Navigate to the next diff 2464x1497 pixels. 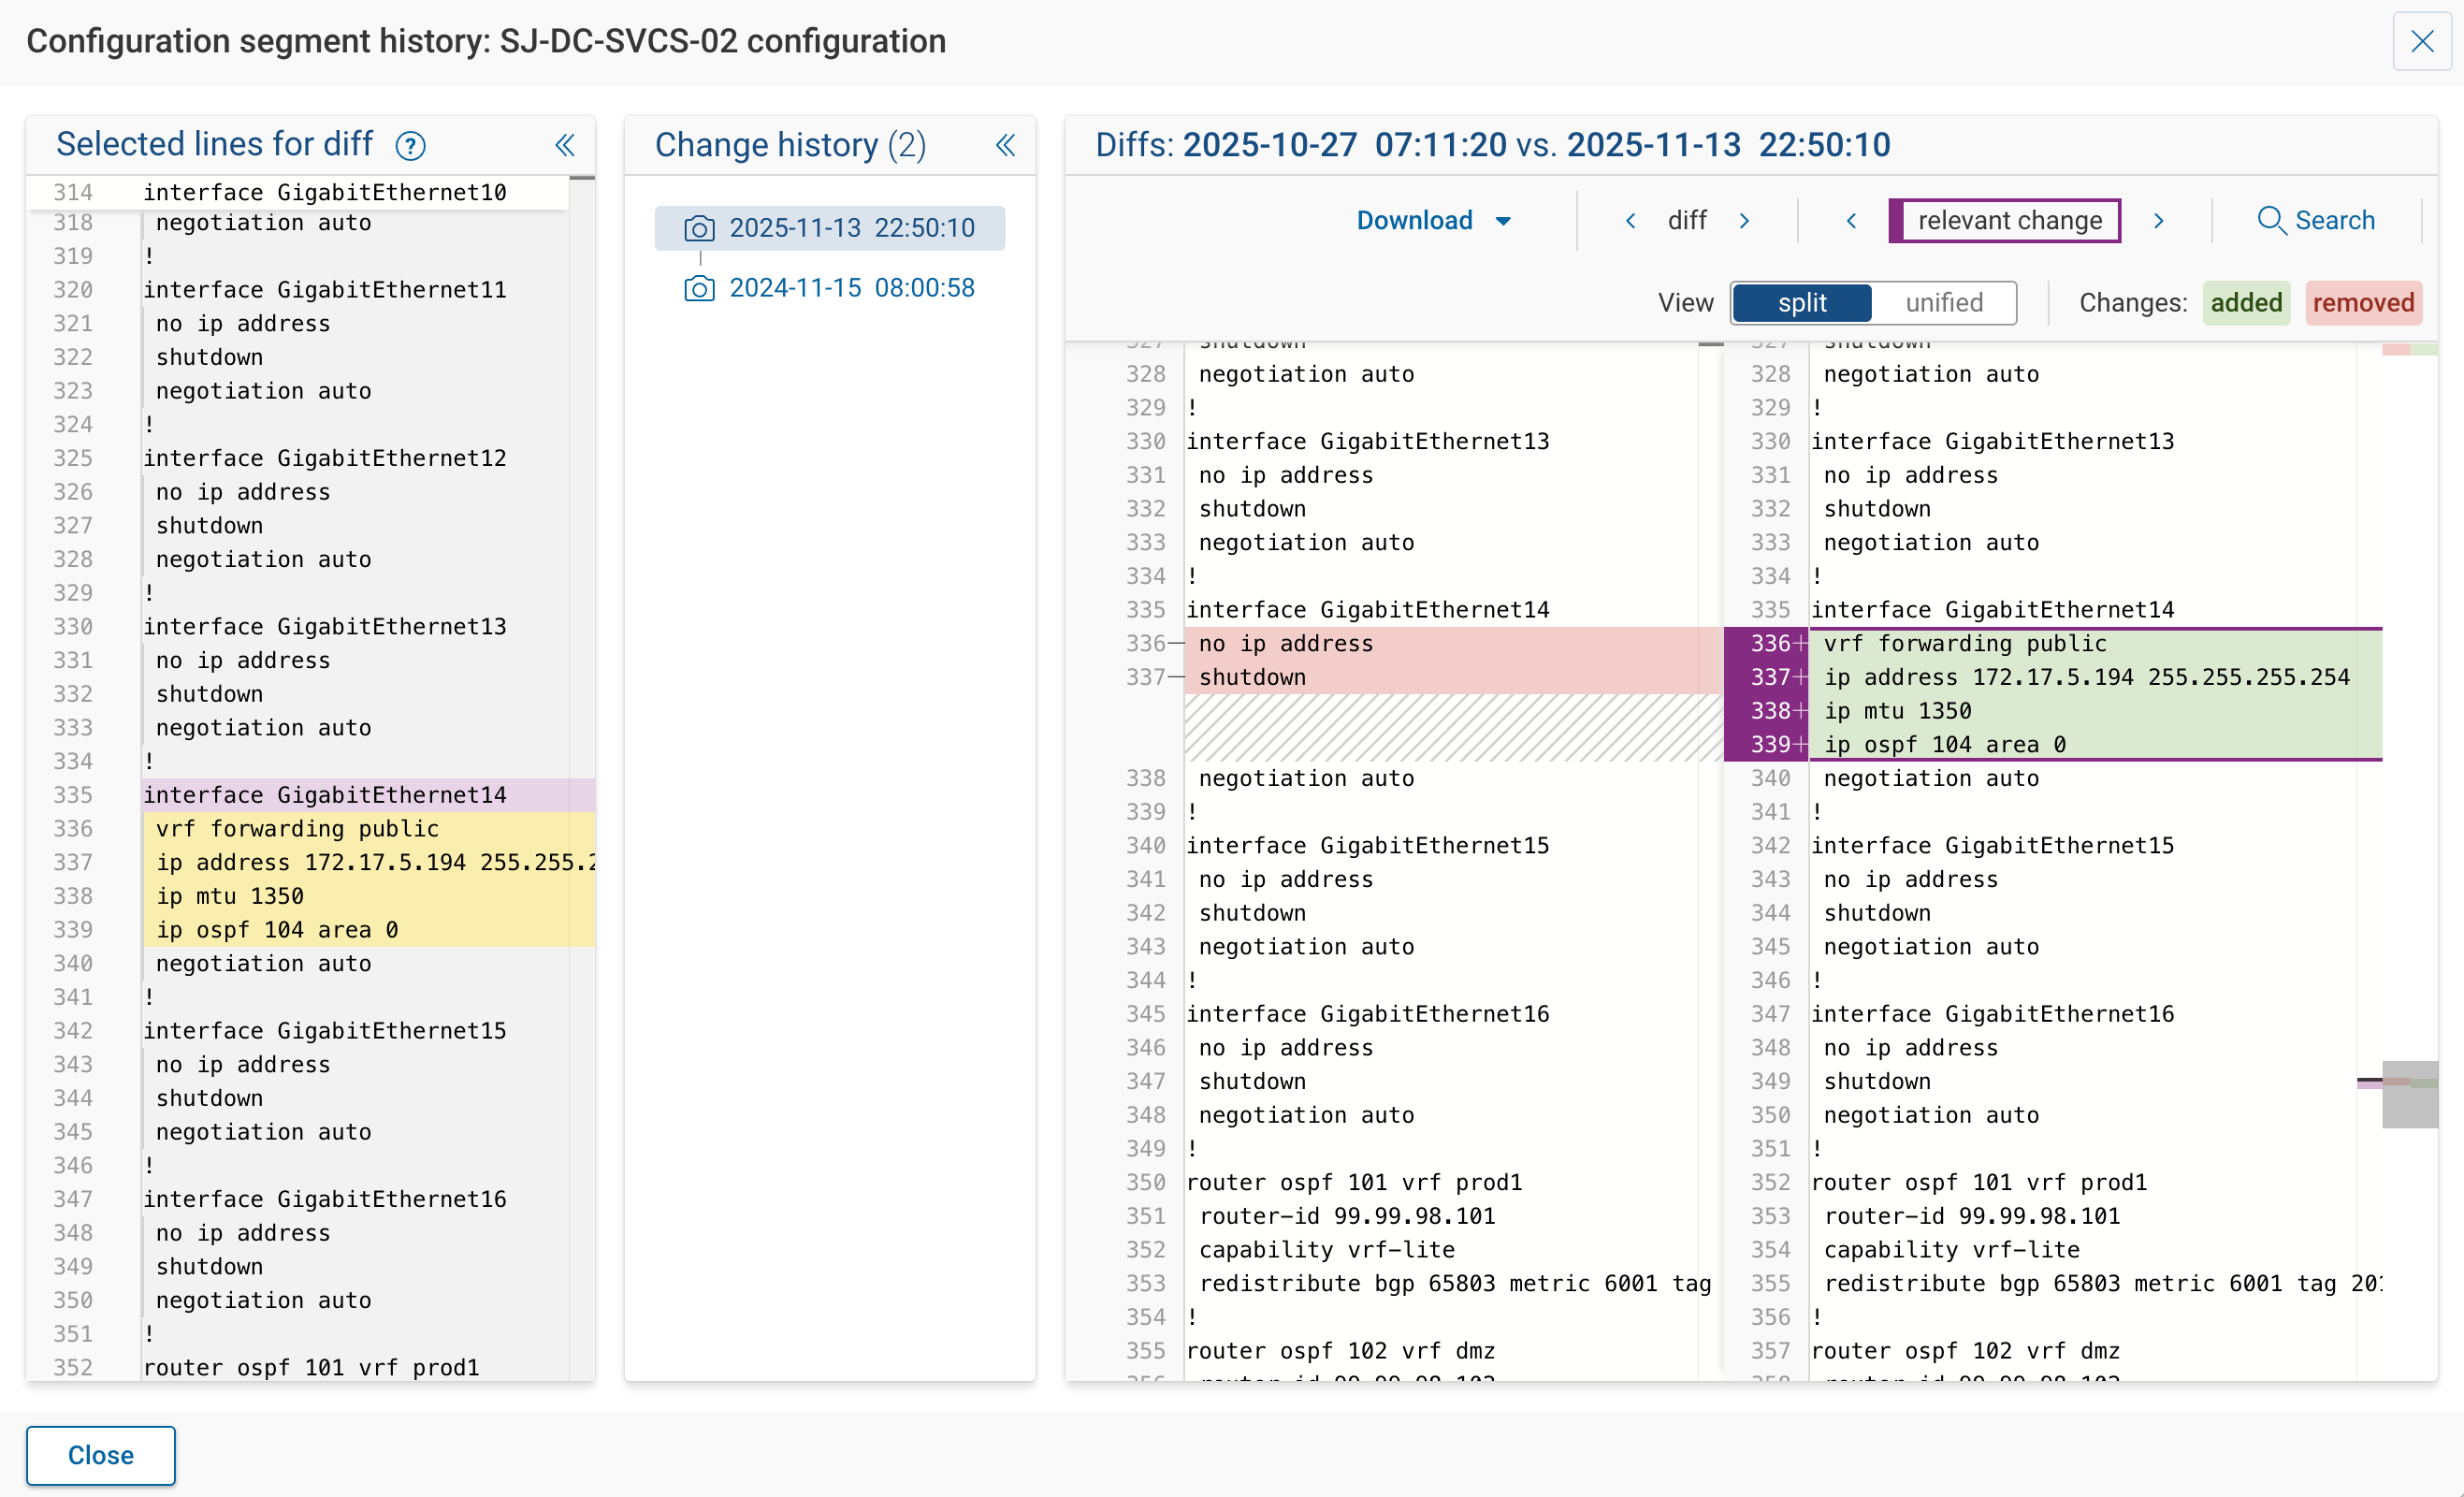click(x=1746, y=220)
